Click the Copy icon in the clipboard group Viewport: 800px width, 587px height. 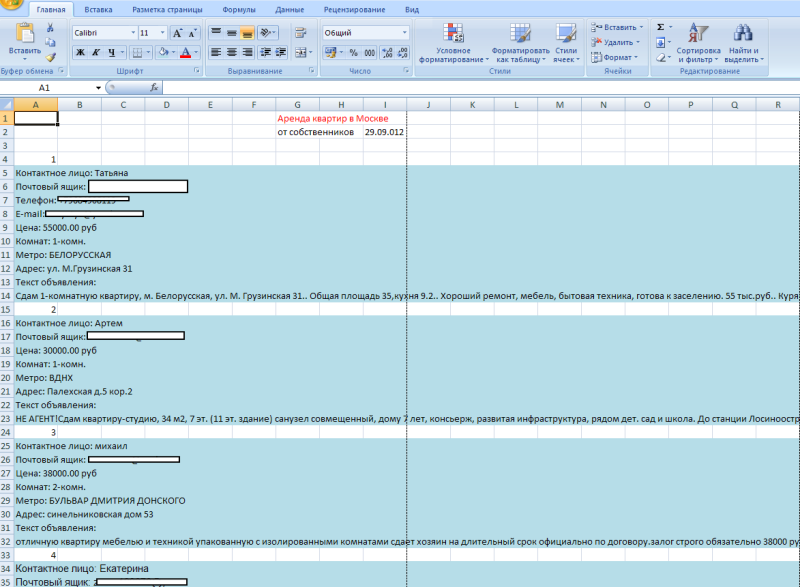point(50,42)
